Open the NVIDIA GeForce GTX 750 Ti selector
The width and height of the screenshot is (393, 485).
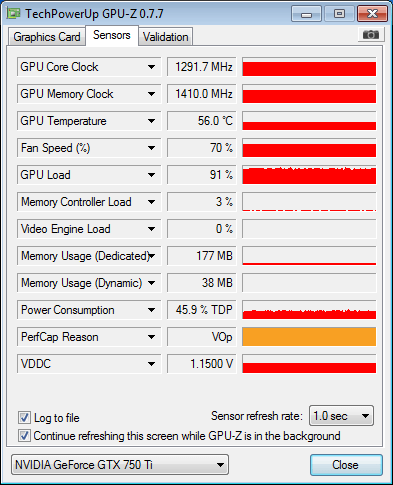point(120,464)
